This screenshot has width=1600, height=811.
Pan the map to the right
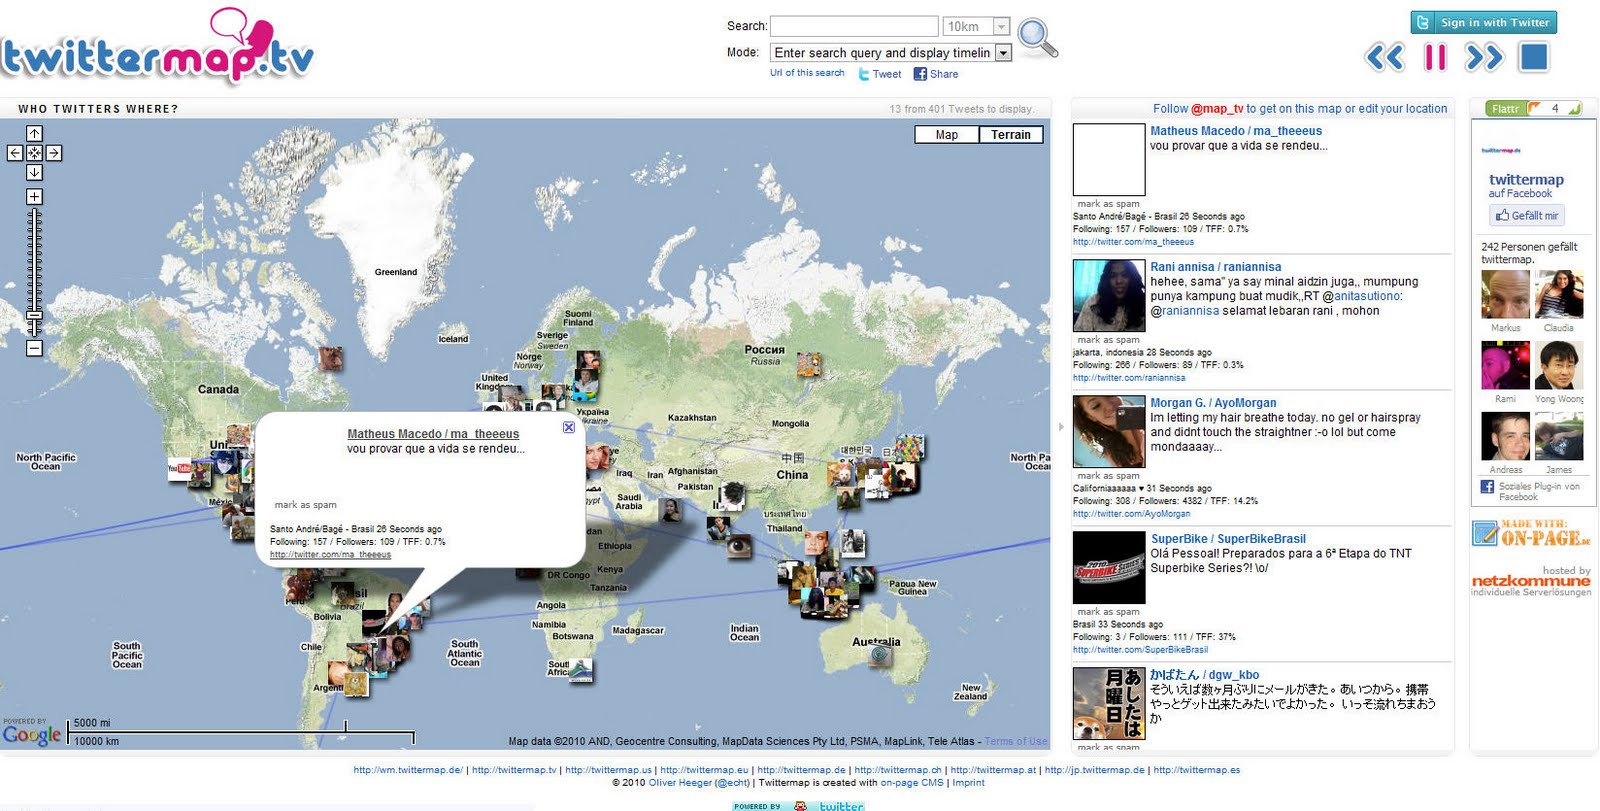(x=54, y=153)
